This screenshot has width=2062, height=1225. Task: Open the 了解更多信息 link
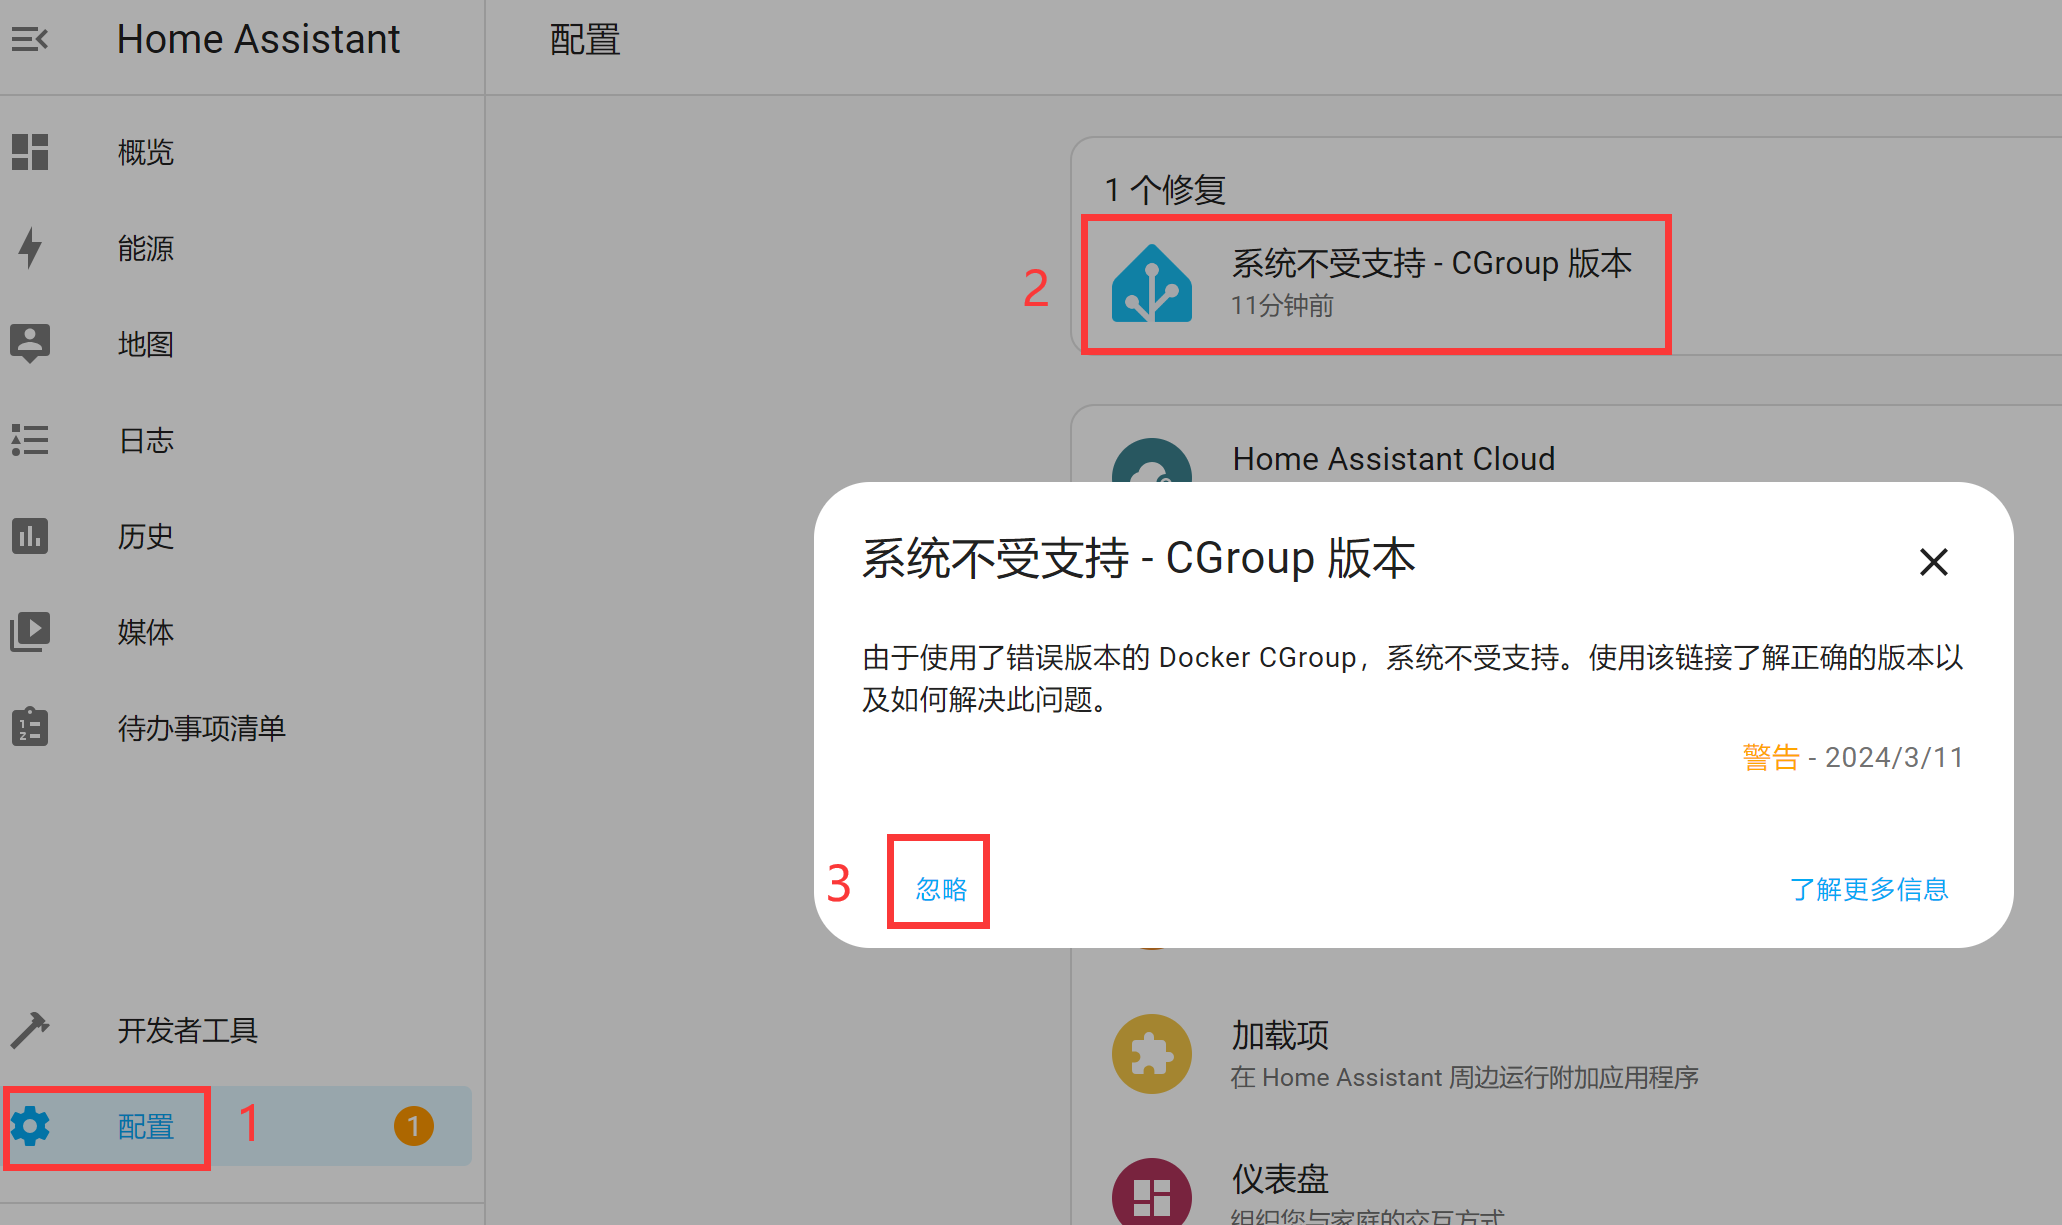1868,889
